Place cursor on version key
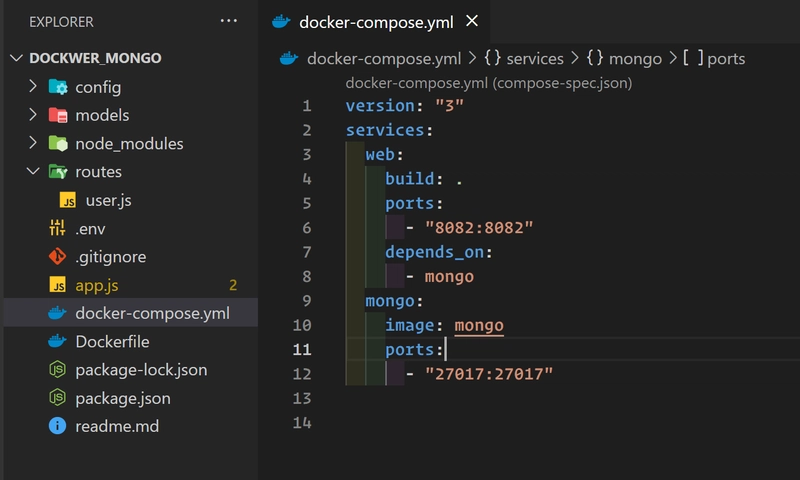The height and width of the screenshot is (480, 800). point(380,106)
